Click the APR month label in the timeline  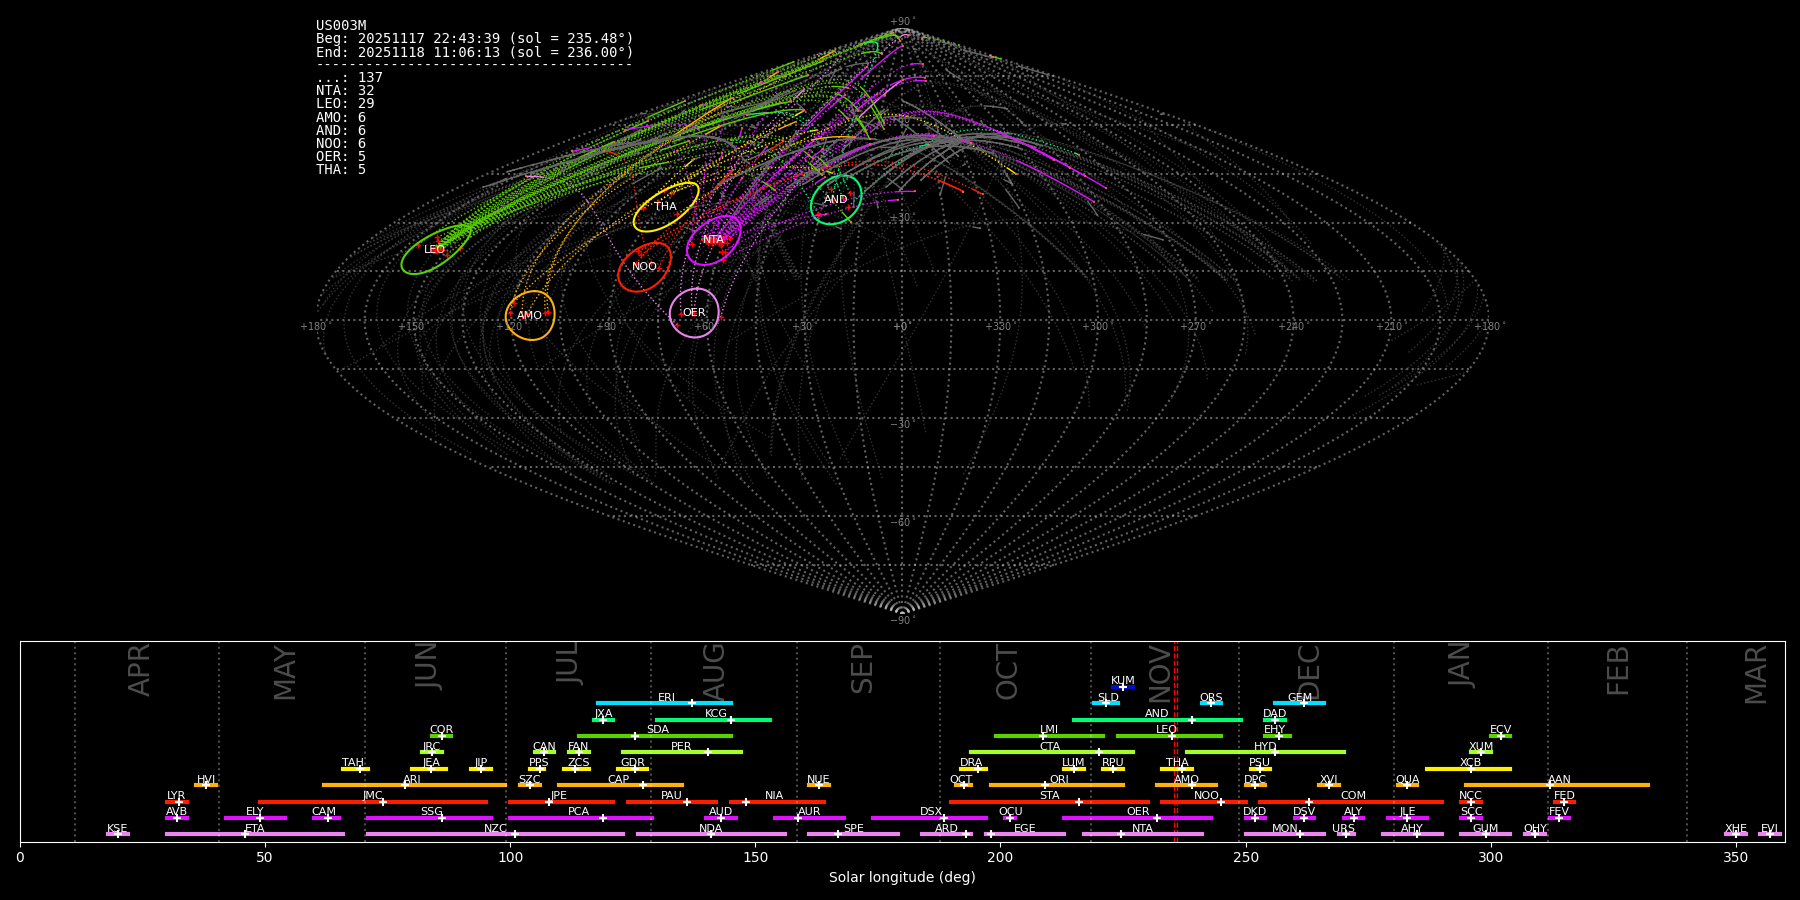pos(139,670)
